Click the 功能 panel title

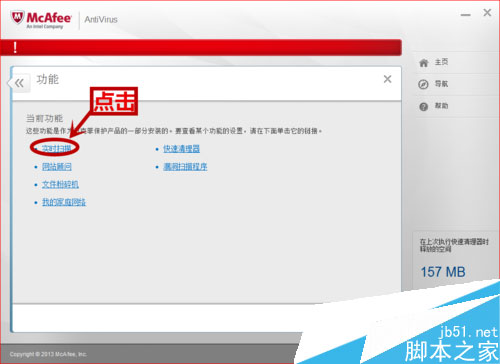click(48, 79)
